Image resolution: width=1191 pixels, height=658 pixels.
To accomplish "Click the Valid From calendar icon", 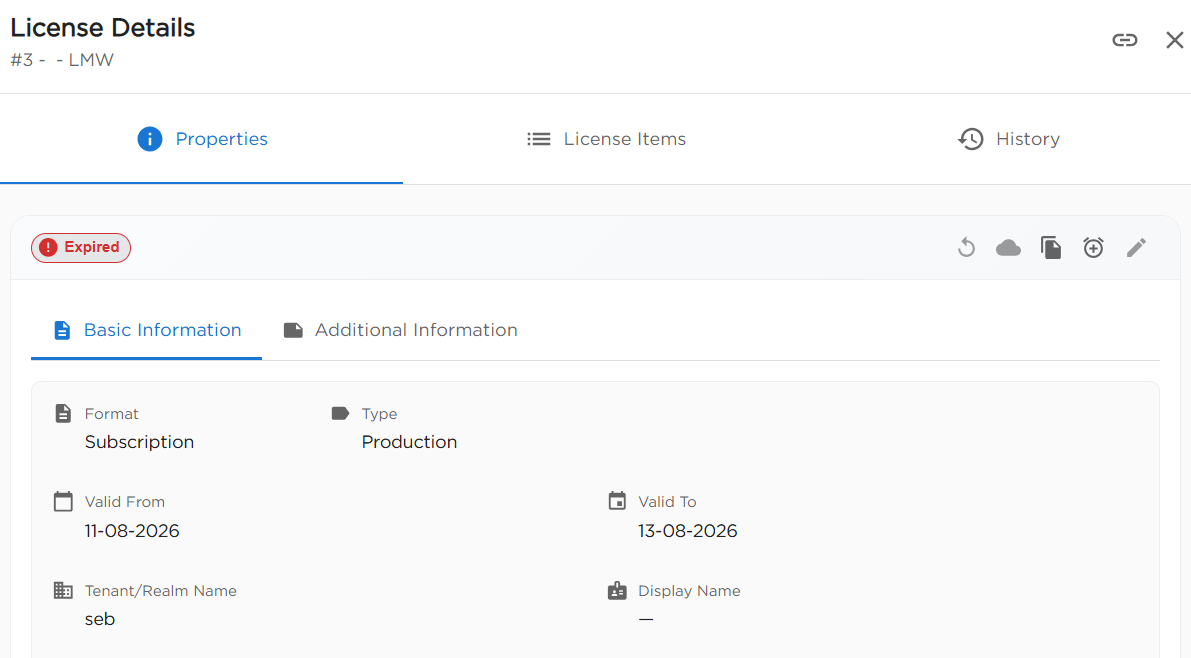I will click(x=63, y=501).
